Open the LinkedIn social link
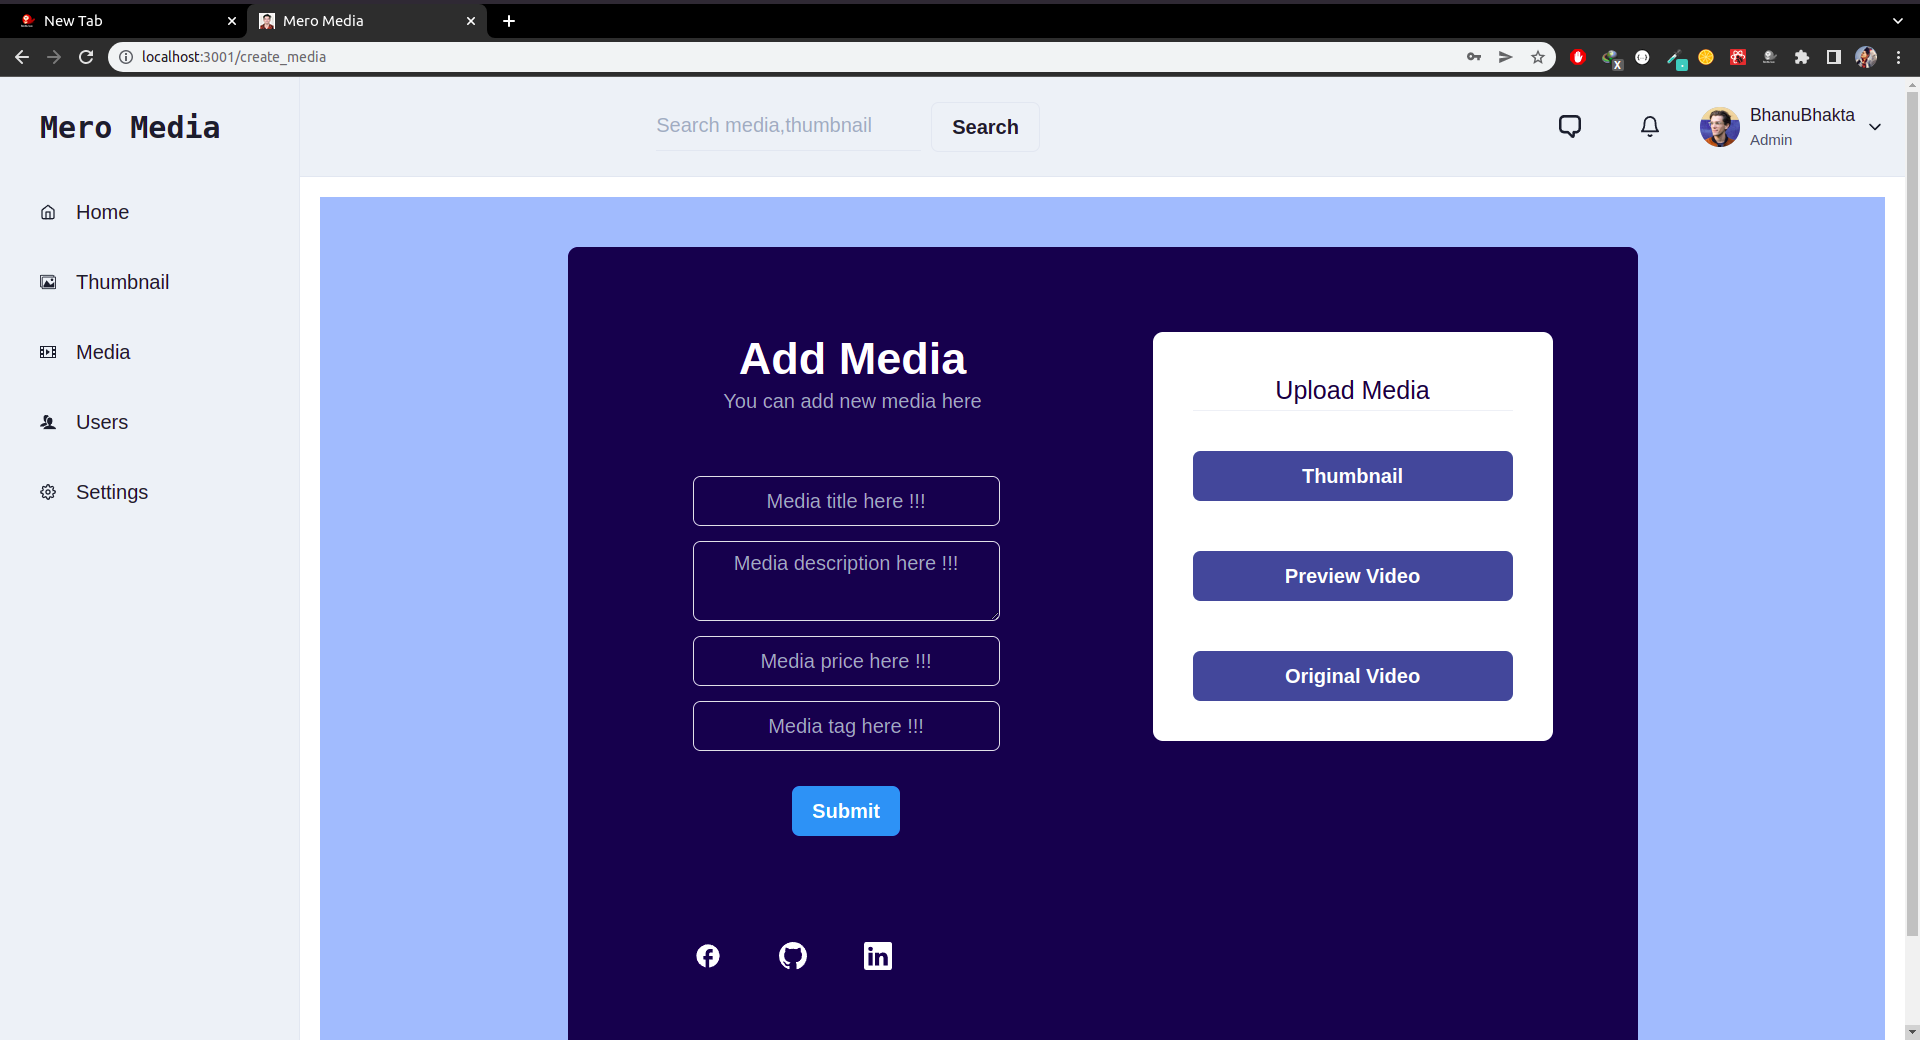This screenshot has height=1040, width=1920. [x=877, y=956]
